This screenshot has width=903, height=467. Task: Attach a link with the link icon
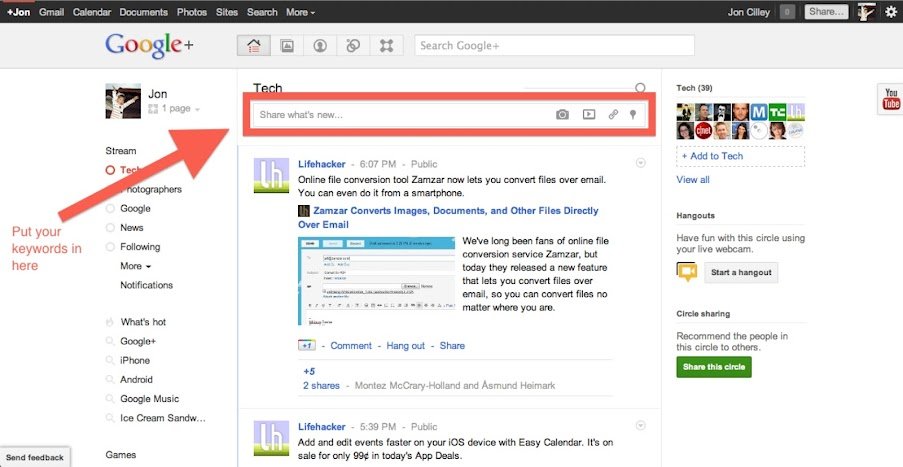tap(613, 115)
